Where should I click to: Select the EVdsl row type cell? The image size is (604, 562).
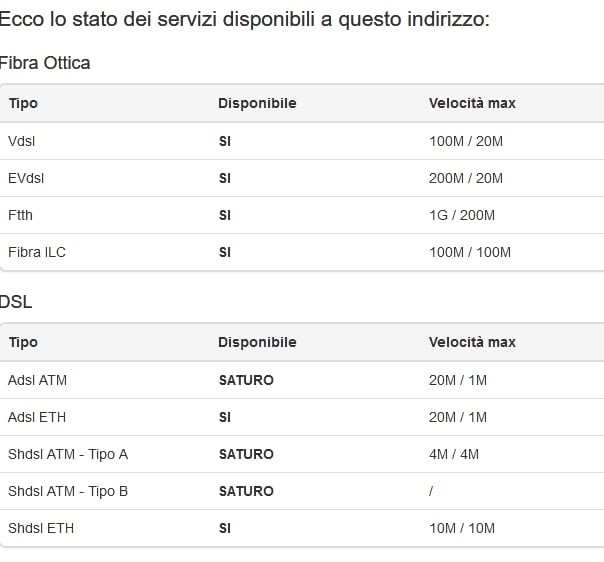click(x=26, y=178)
